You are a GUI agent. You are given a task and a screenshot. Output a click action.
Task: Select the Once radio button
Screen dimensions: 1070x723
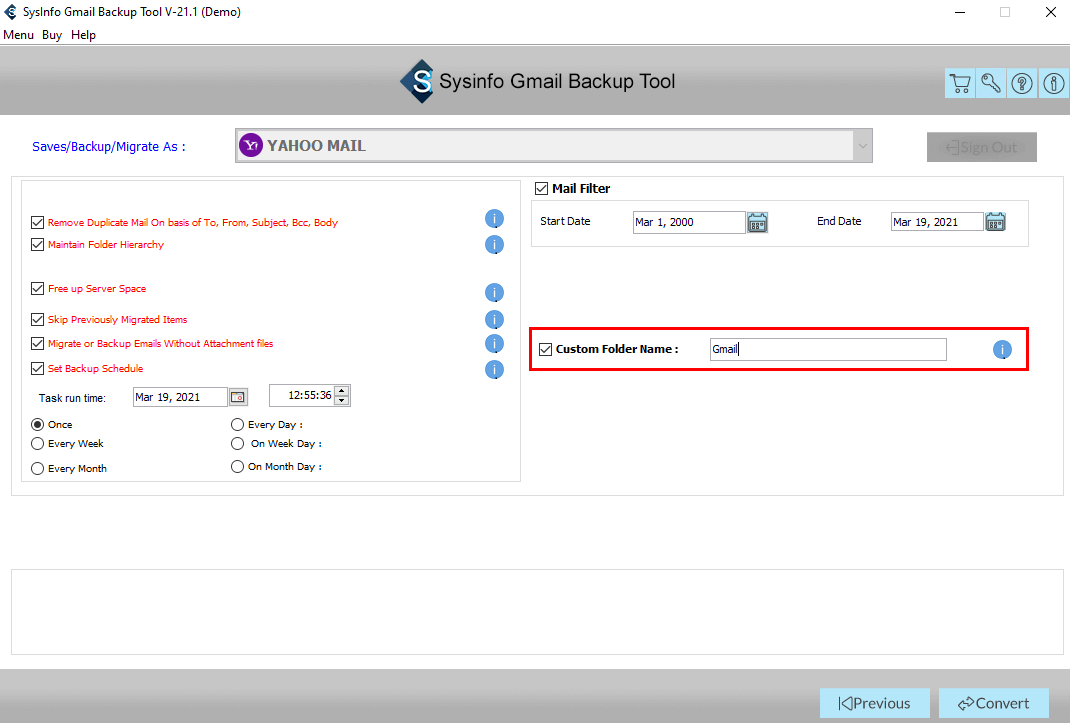[38, 425]
